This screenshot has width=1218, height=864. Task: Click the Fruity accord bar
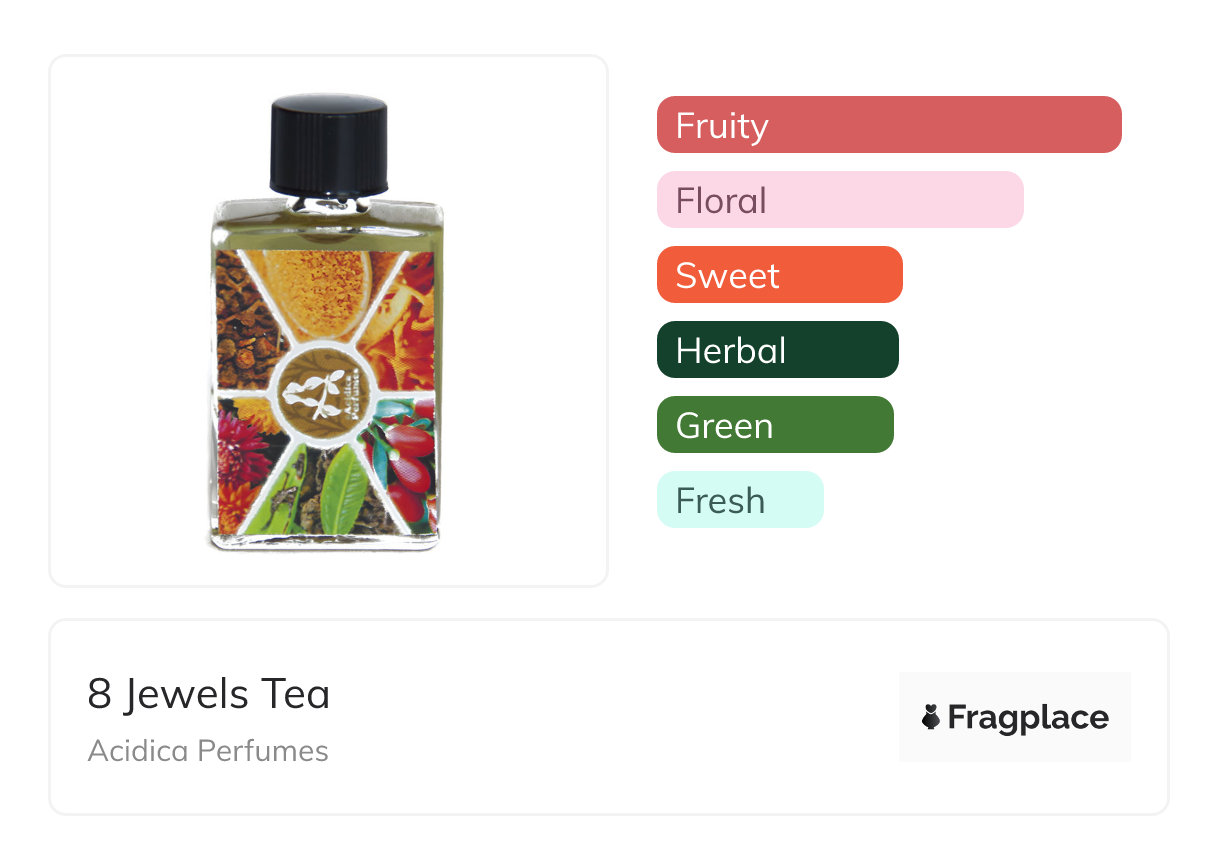click(888, 125)
